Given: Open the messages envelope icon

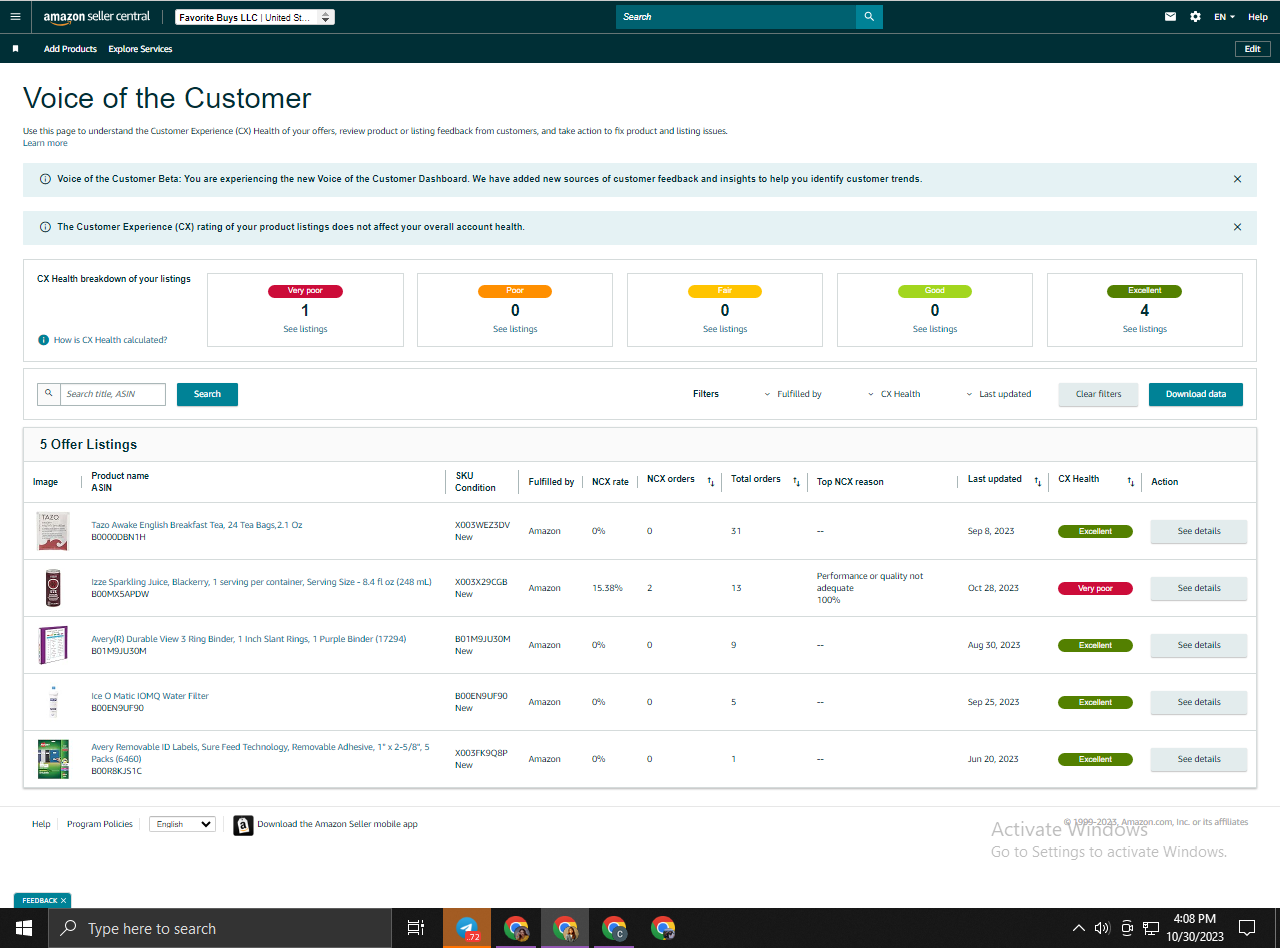Looking at the screenshot, I should pos(1170,17).
